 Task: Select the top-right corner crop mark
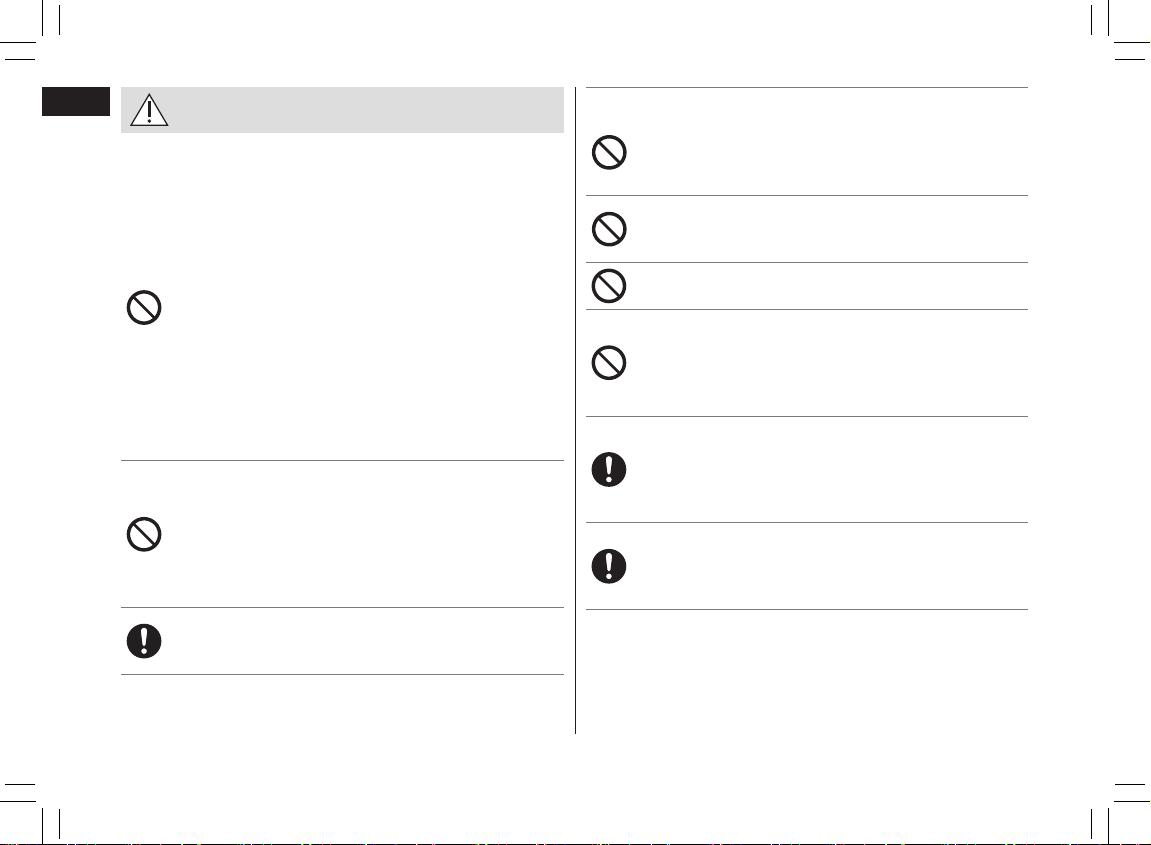click(1120, 31)
